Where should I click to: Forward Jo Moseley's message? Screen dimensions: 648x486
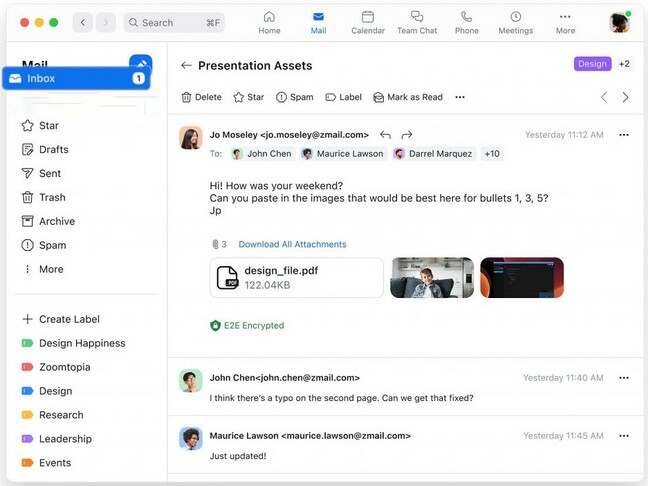[x=407, y=135]
